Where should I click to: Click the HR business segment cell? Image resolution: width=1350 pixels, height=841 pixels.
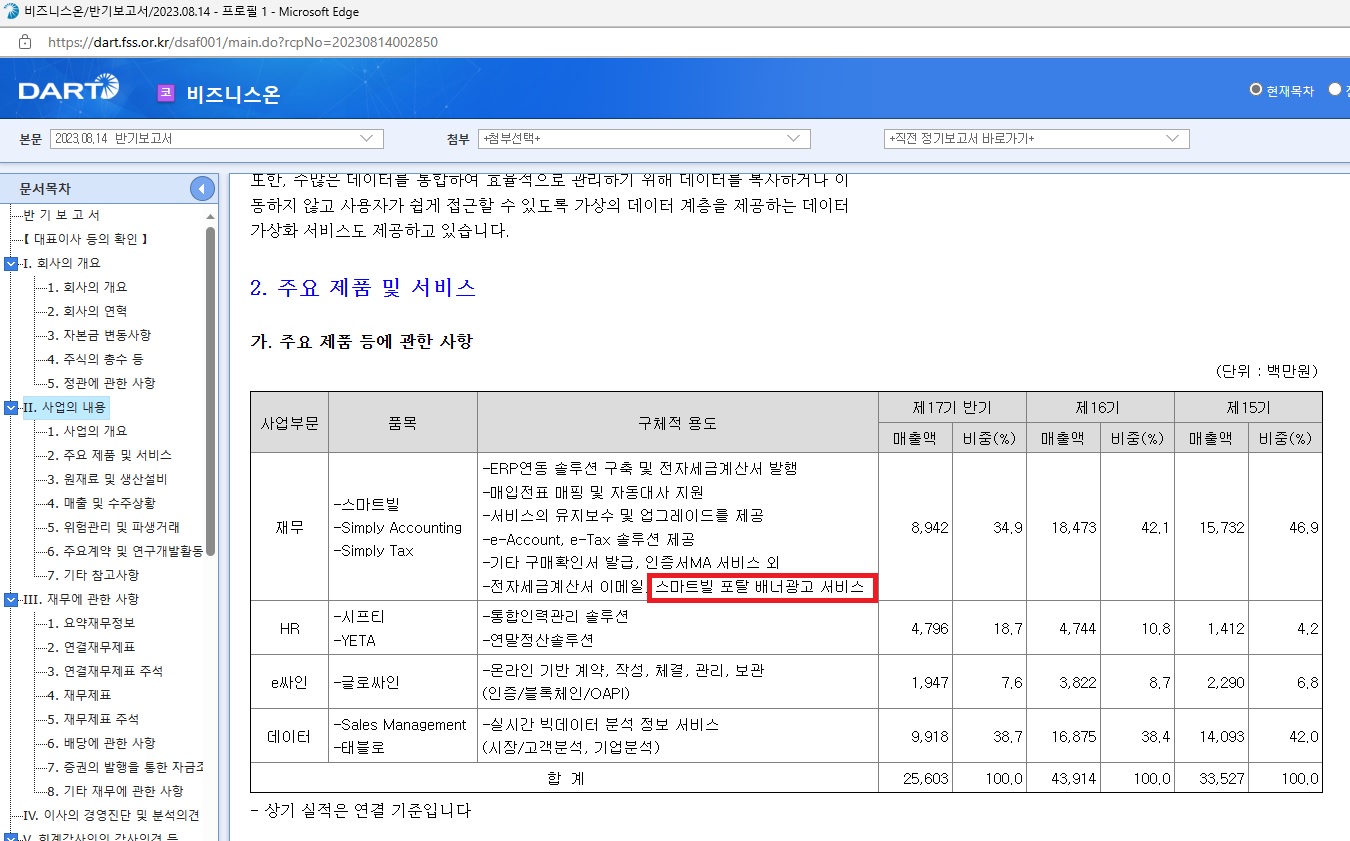click(x=289, y=628)
